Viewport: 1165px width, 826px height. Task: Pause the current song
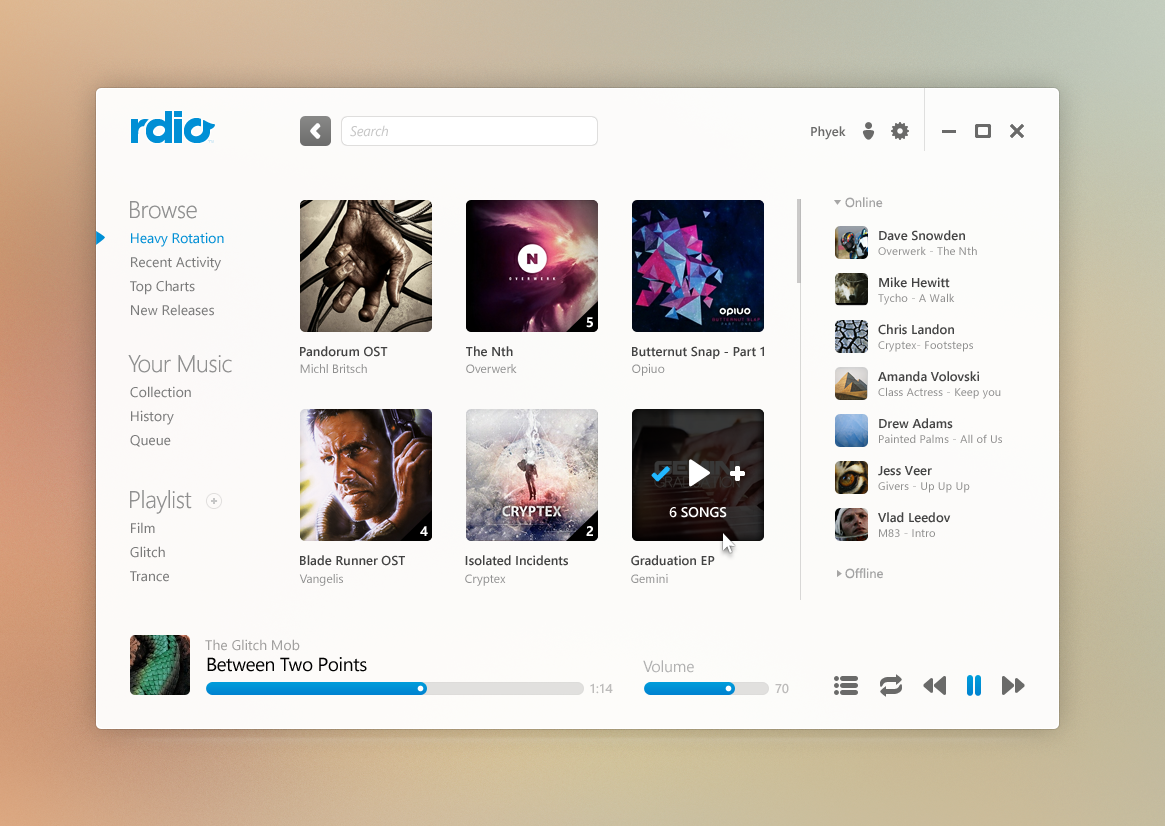pyautogui.click(x=973, y=685)
